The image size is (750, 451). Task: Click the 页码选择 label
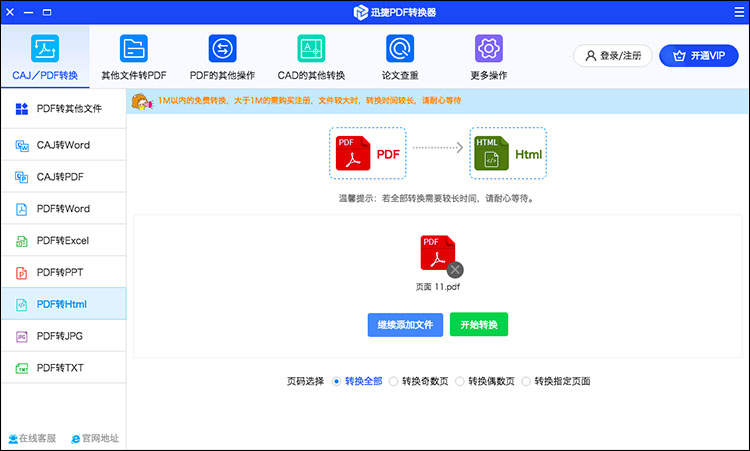(306, 382)
